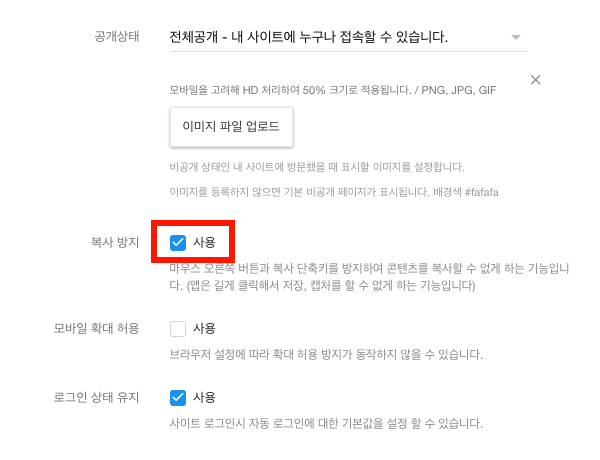
Task: Click the X icon beside the image upload hint
Action: click(535, 80)
